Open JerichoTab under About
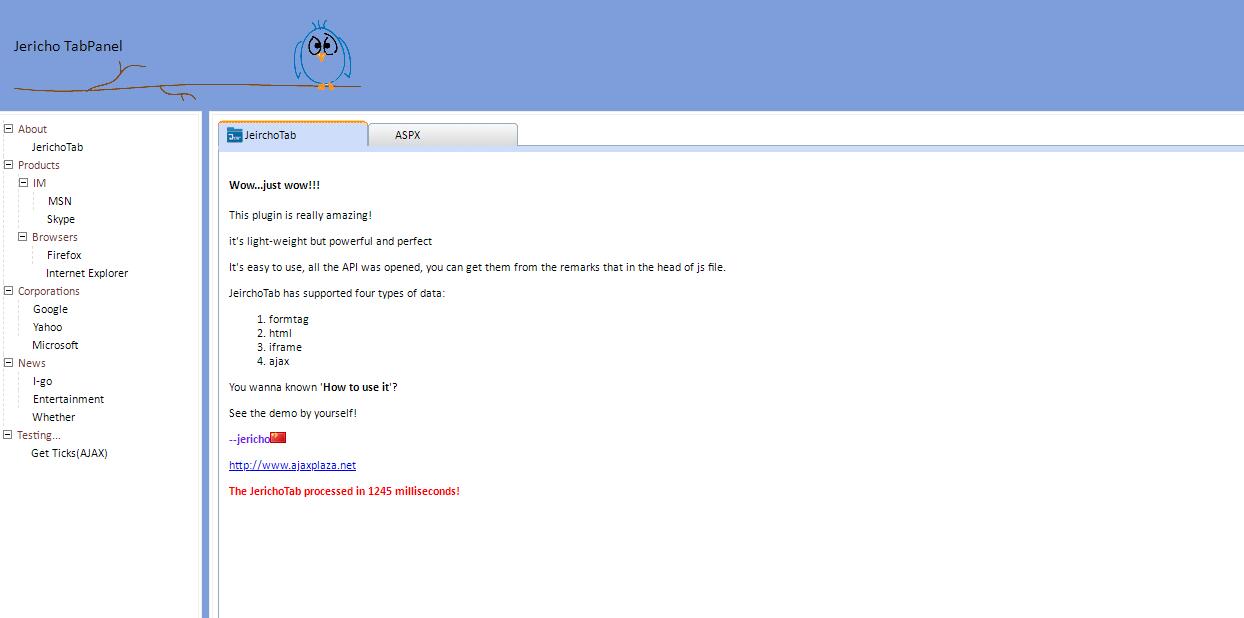The image size is (1244, 618). 57,147
